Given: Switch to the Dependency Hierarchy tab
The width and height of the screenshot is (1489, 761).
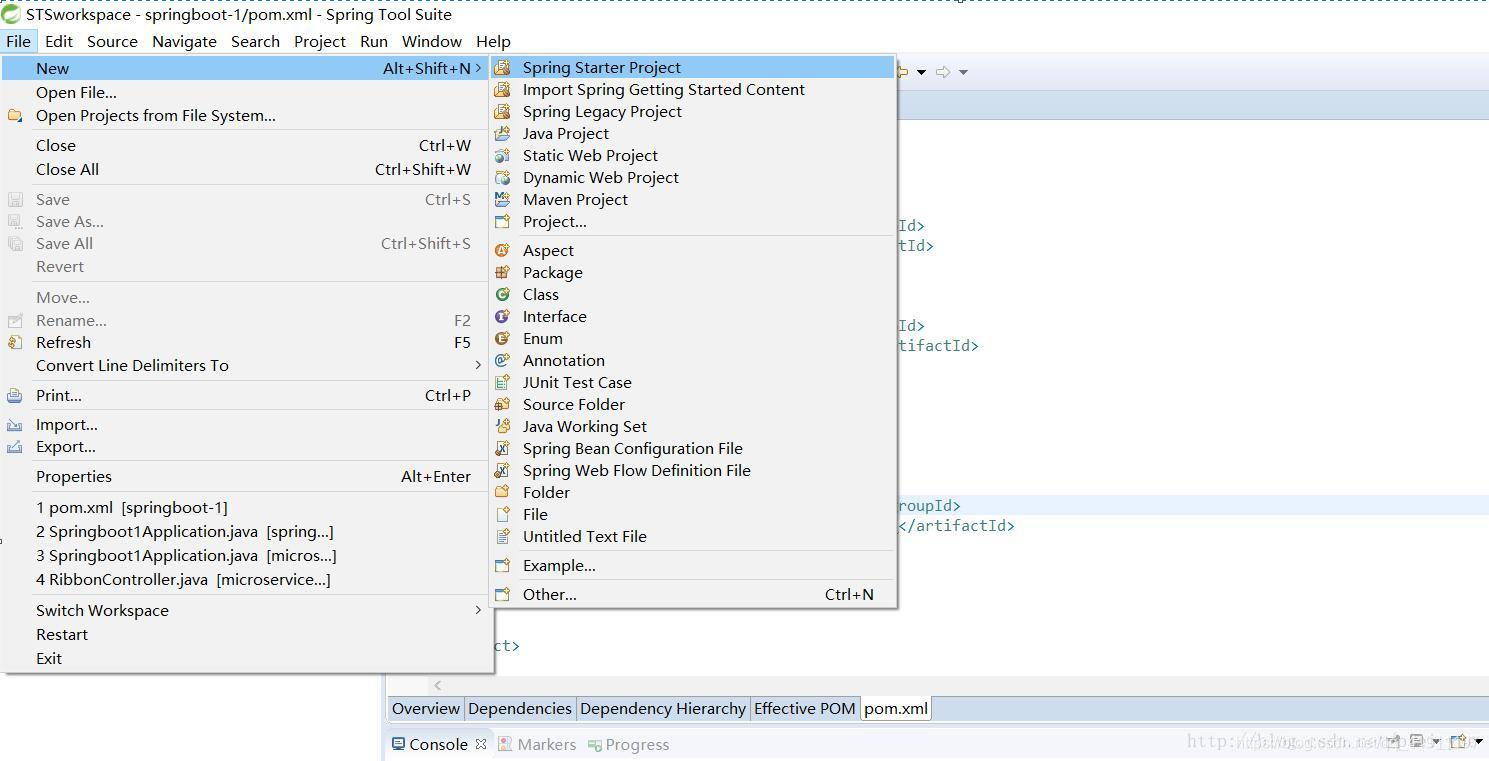Looking at the screenshot, I should (x=663, y=709).
